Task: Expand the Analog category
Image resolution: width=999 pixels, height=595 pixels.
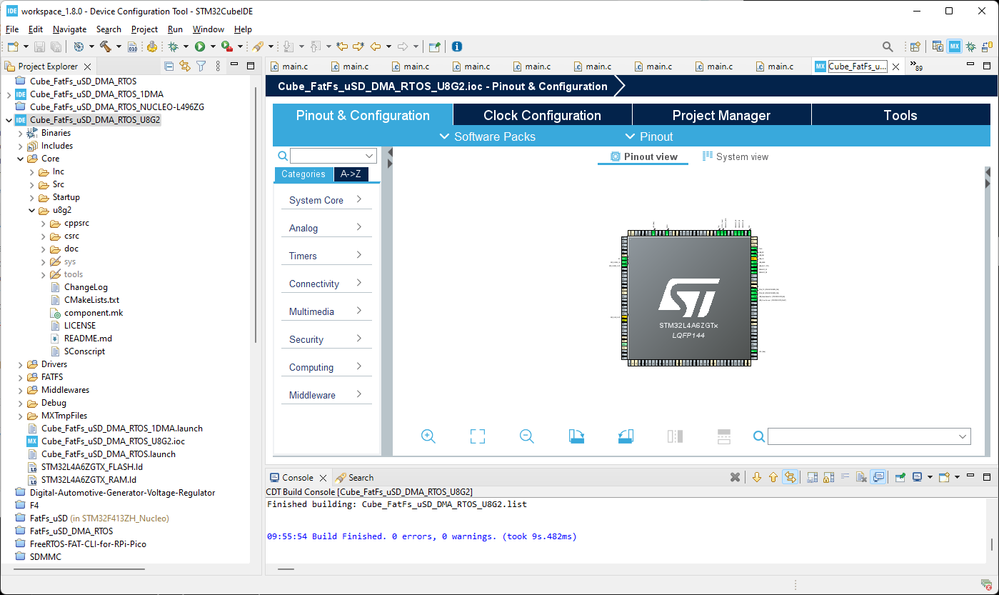Action: coord(326,228)
